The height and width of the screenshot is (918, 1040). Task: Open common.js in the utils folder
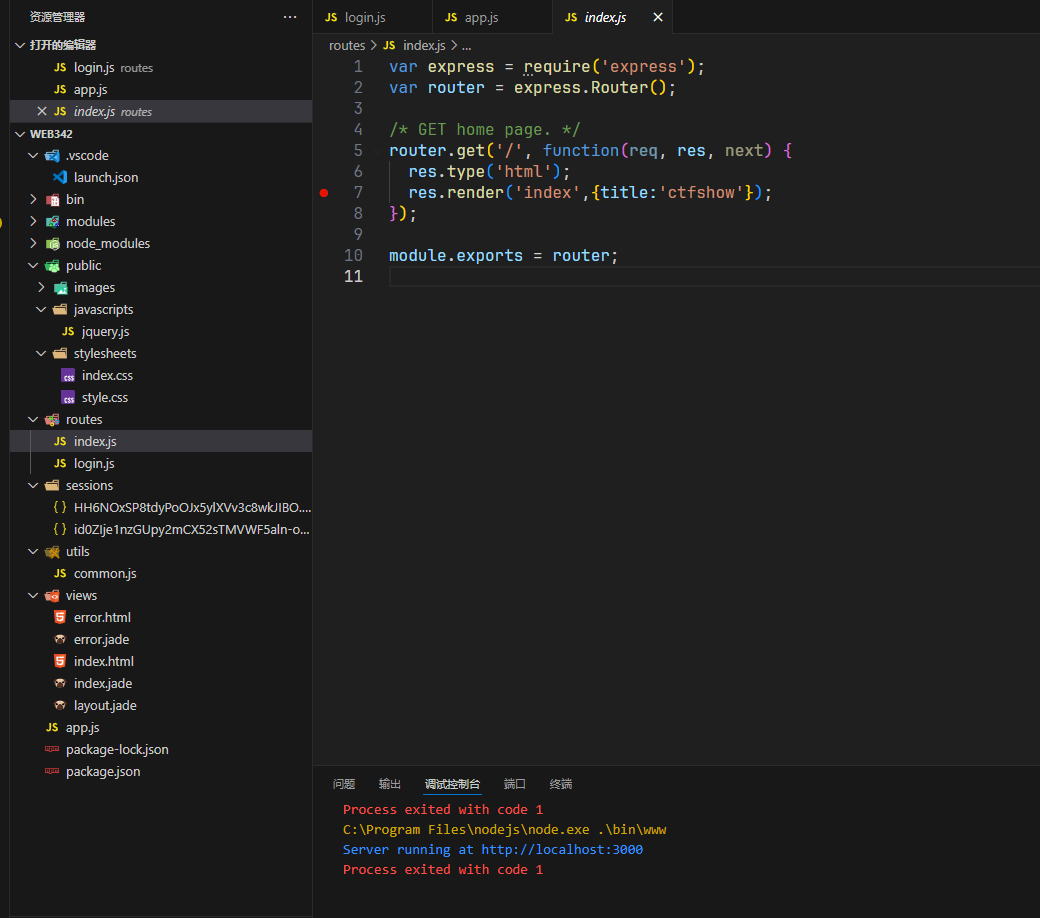point(105,573)
